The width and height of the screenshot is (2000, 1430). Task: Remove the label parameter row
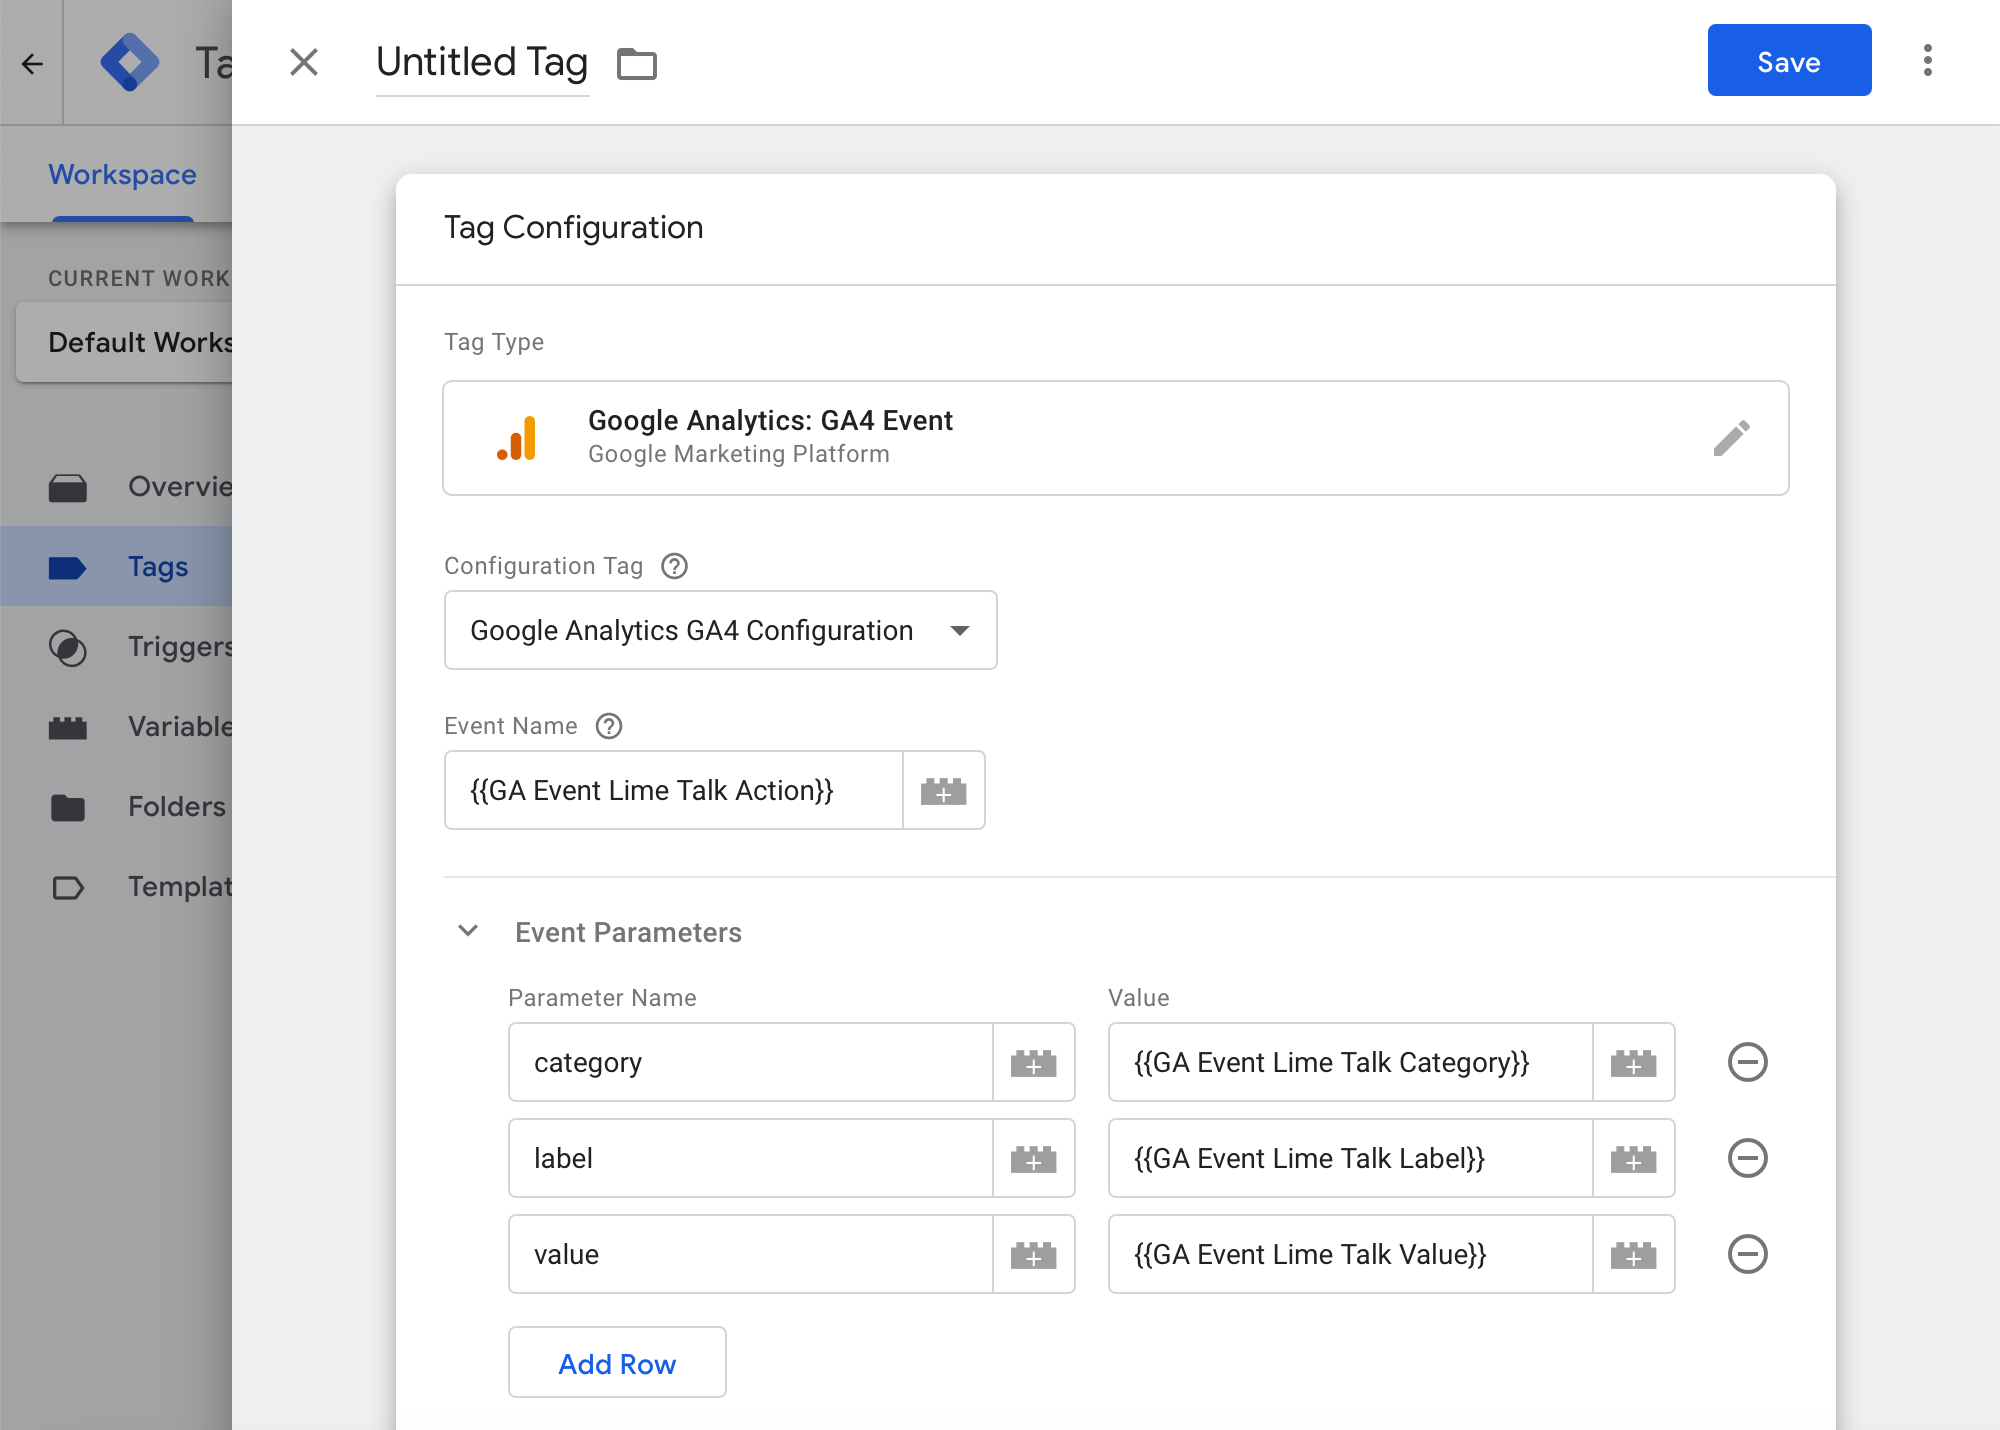pyautogui.click(x=1748, y=1158)
